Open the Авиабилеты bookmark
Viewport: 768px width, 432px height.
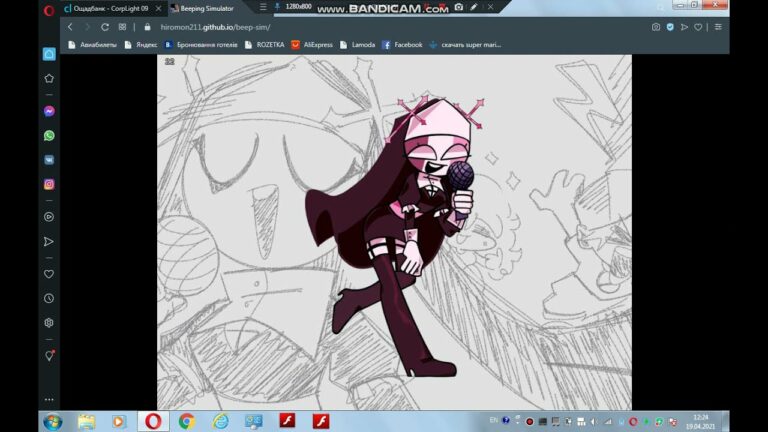click(92, 45)
